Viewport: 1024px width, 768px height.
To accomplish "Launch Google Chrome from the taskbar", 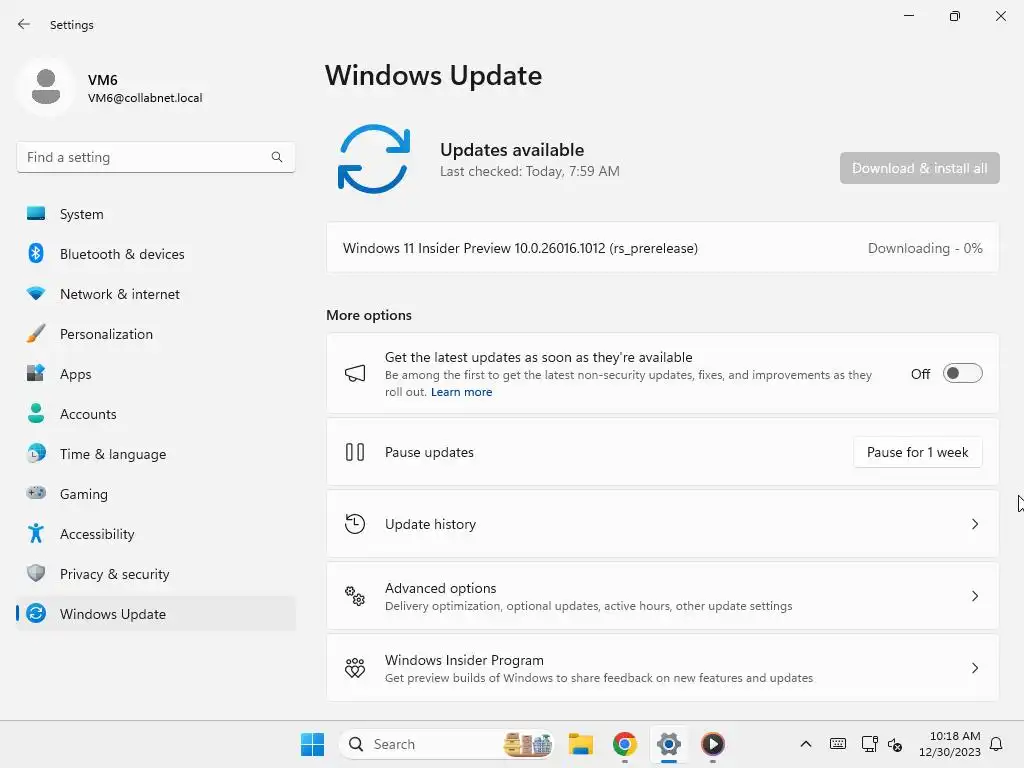I will coord(625,744).
